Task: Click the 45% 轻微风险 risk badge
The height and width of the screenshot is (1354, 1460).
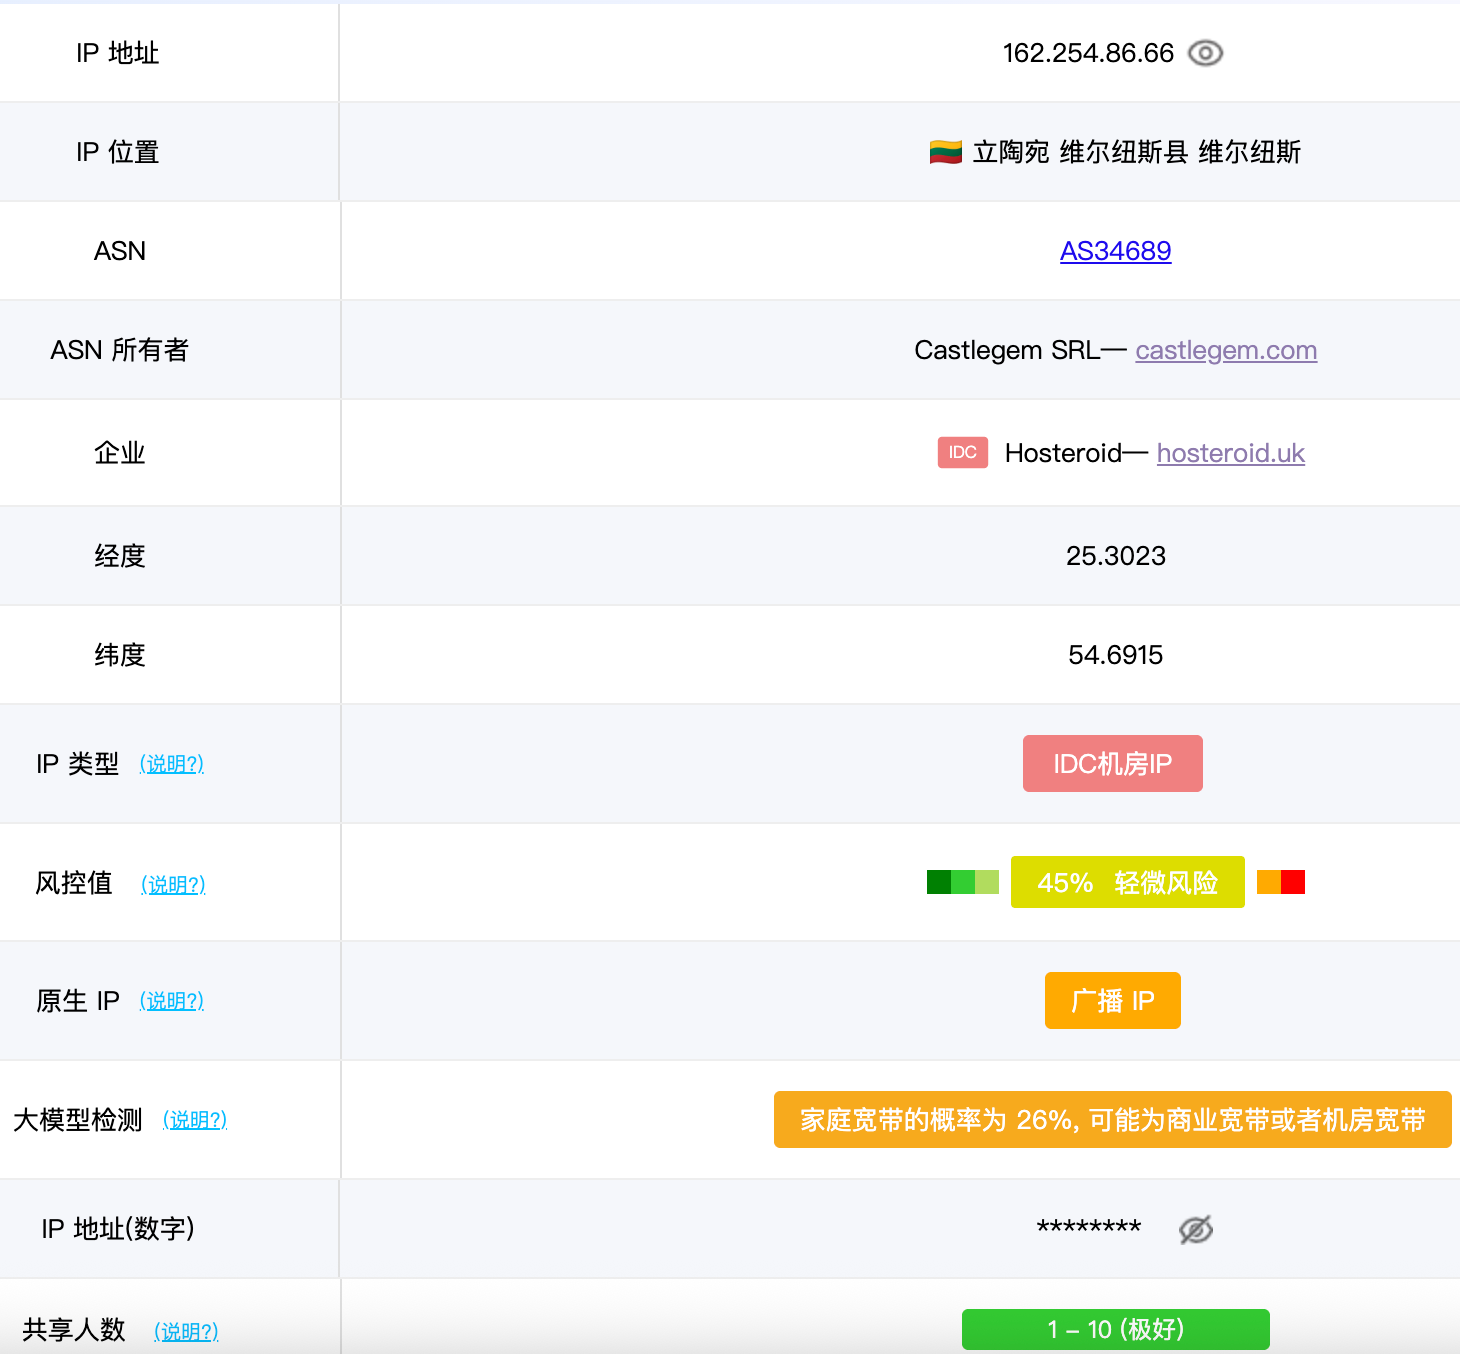Action: [x=1127, y=882]
